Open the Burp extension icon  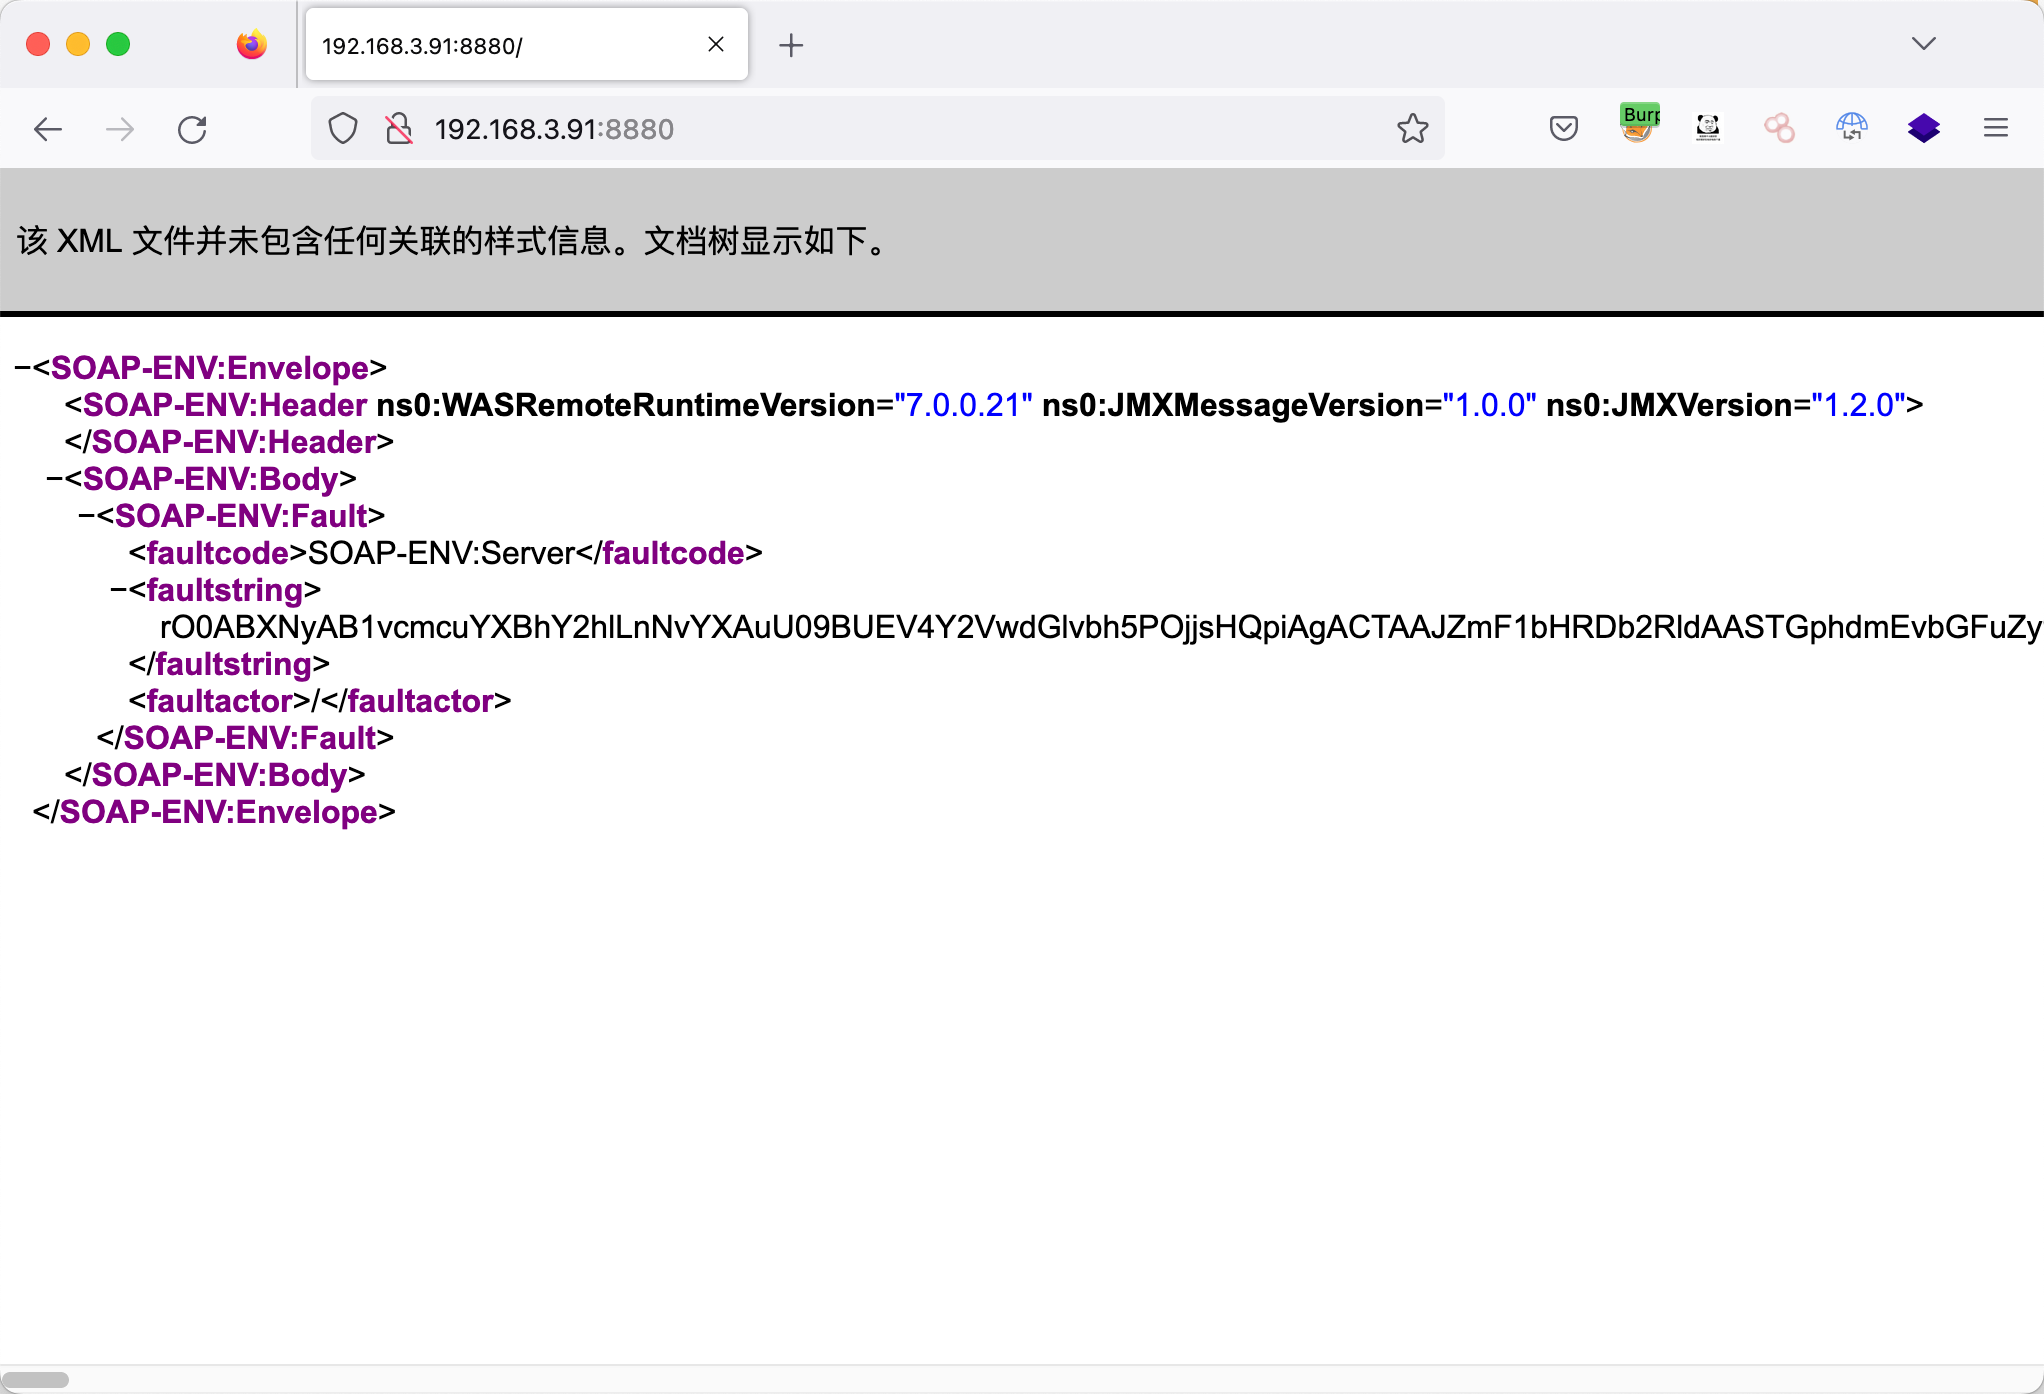click(1639, 124)
